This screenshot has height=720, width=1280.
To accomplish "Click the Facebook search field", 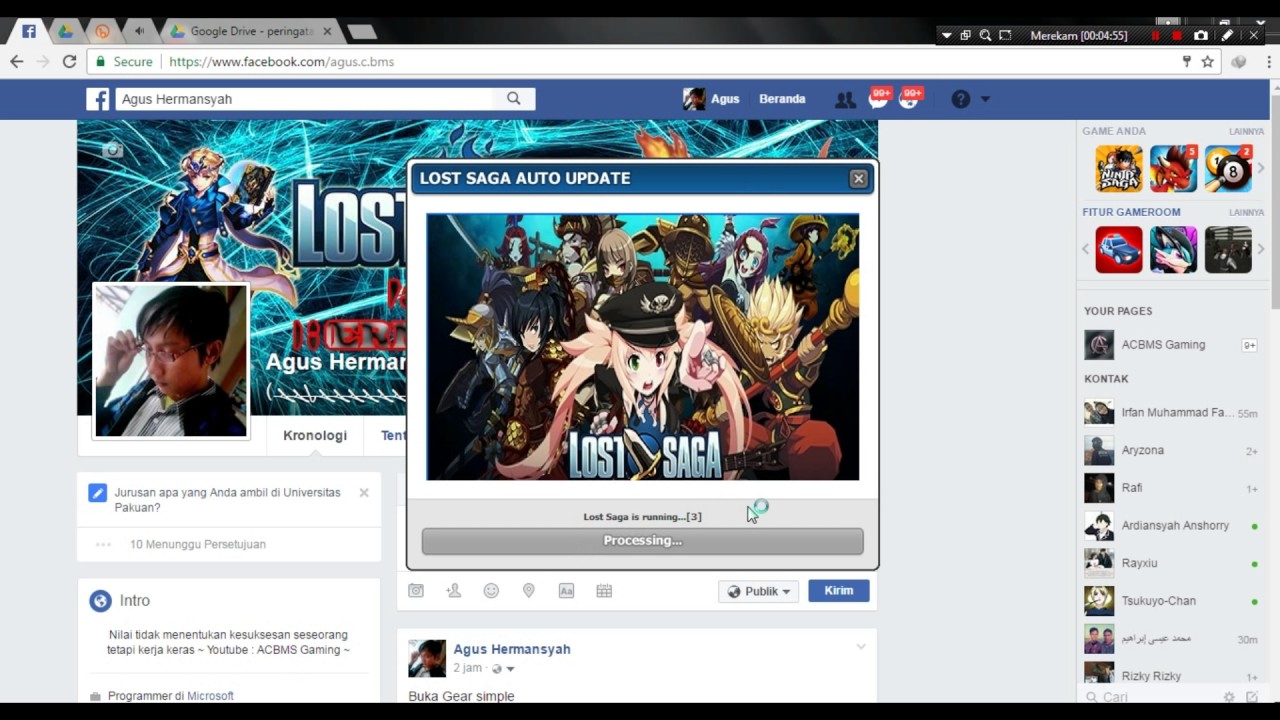I will pos(304,99).
